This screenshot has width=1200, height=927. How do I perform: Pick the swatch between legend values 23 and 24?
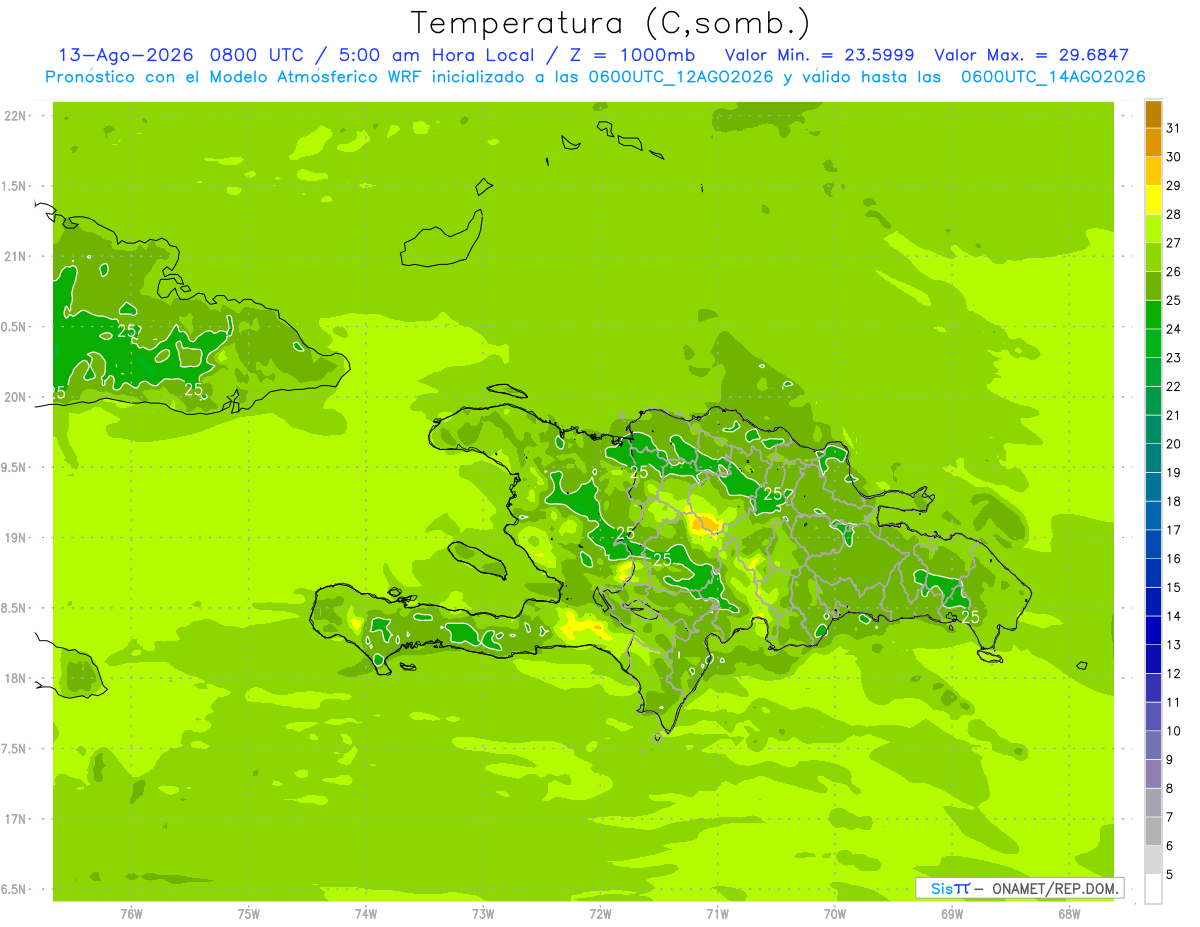tap(1153, 343)
